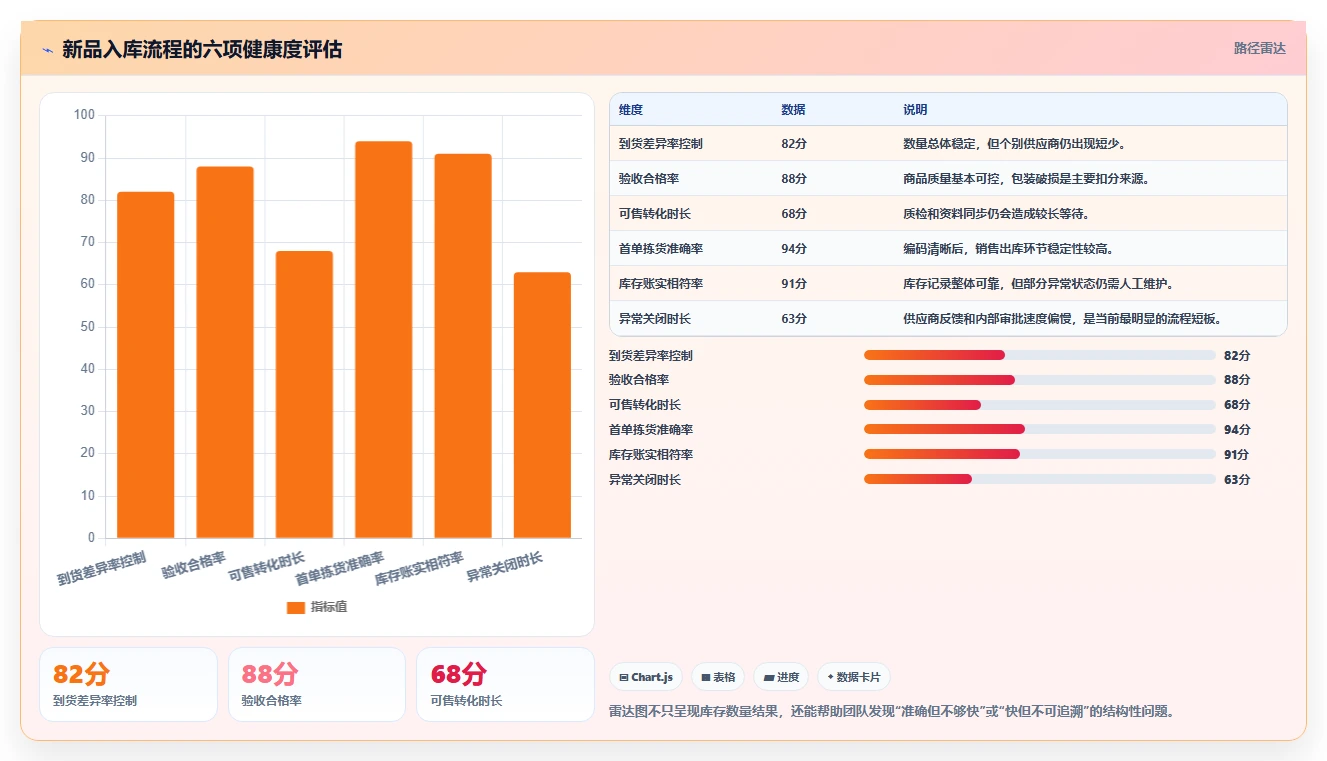
Task: Open the 68分 可售转化时长 stat card
Action: (506, 684)
